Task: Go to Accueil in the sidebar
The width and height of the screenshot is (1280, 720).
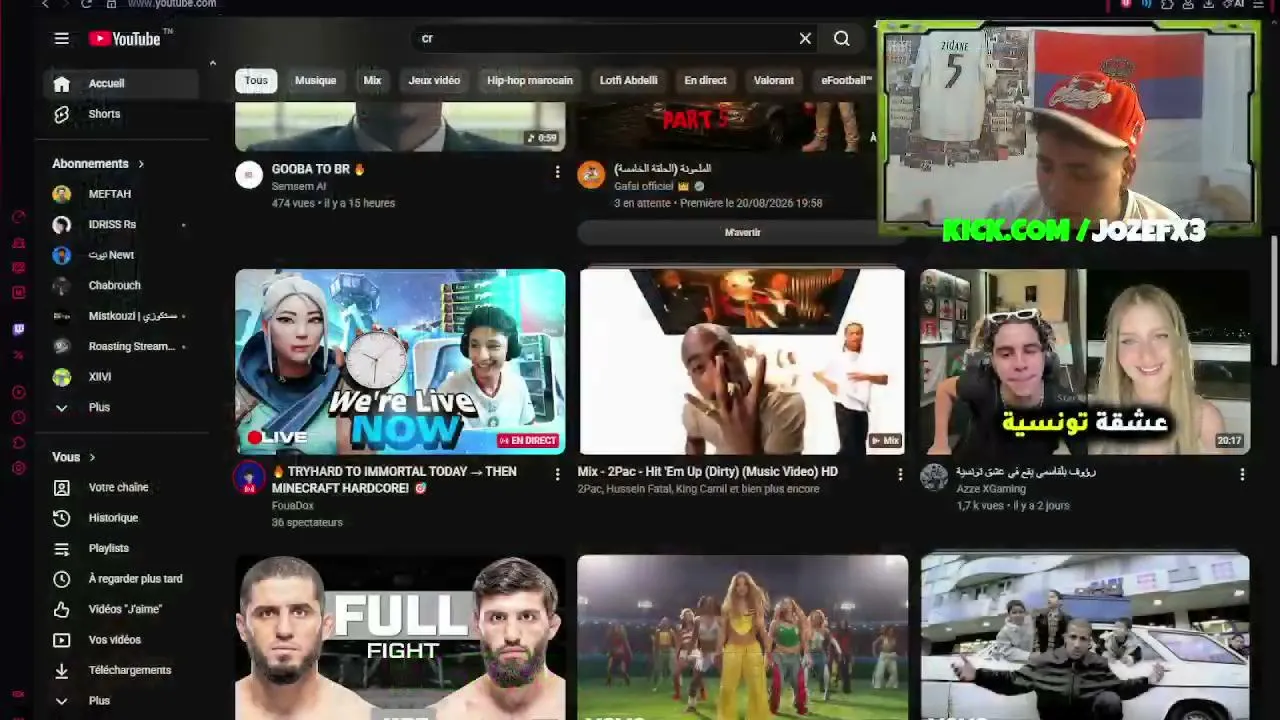Action: [120, 84]
